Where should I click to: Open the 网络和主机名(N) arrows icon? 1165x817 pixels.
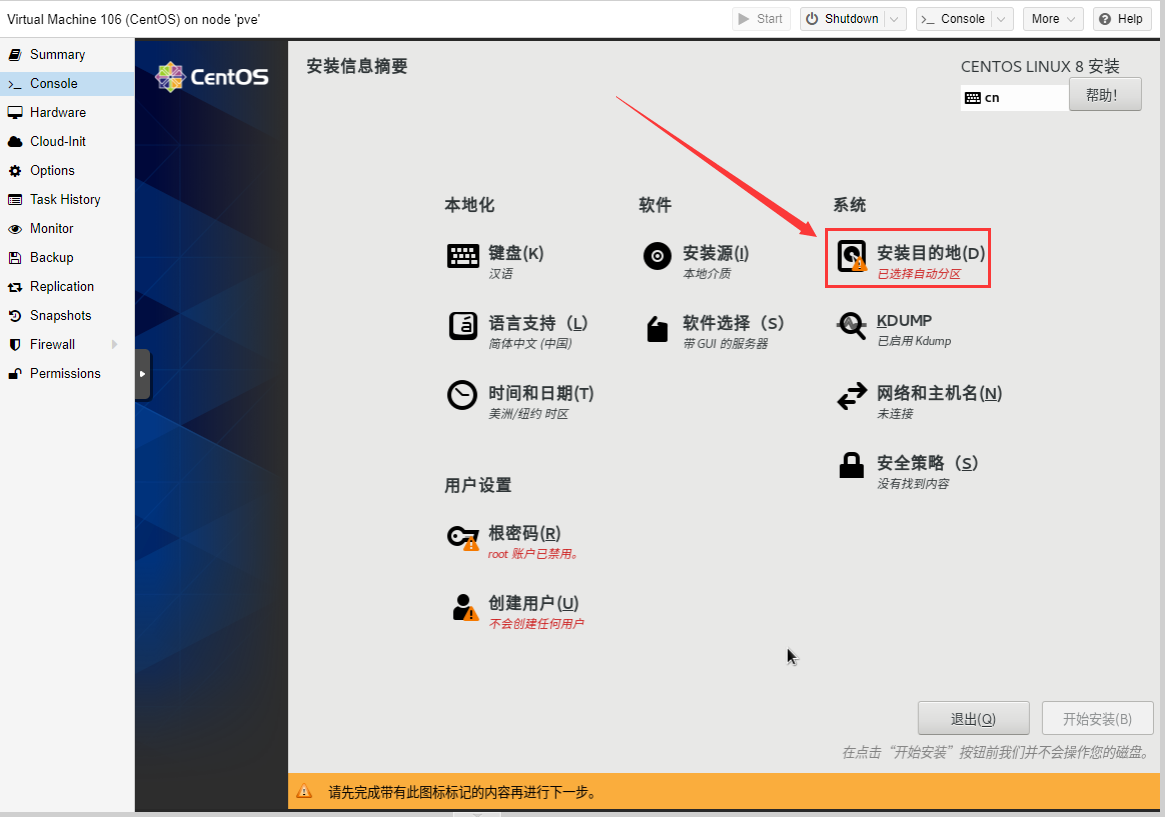tap(851, 396)
